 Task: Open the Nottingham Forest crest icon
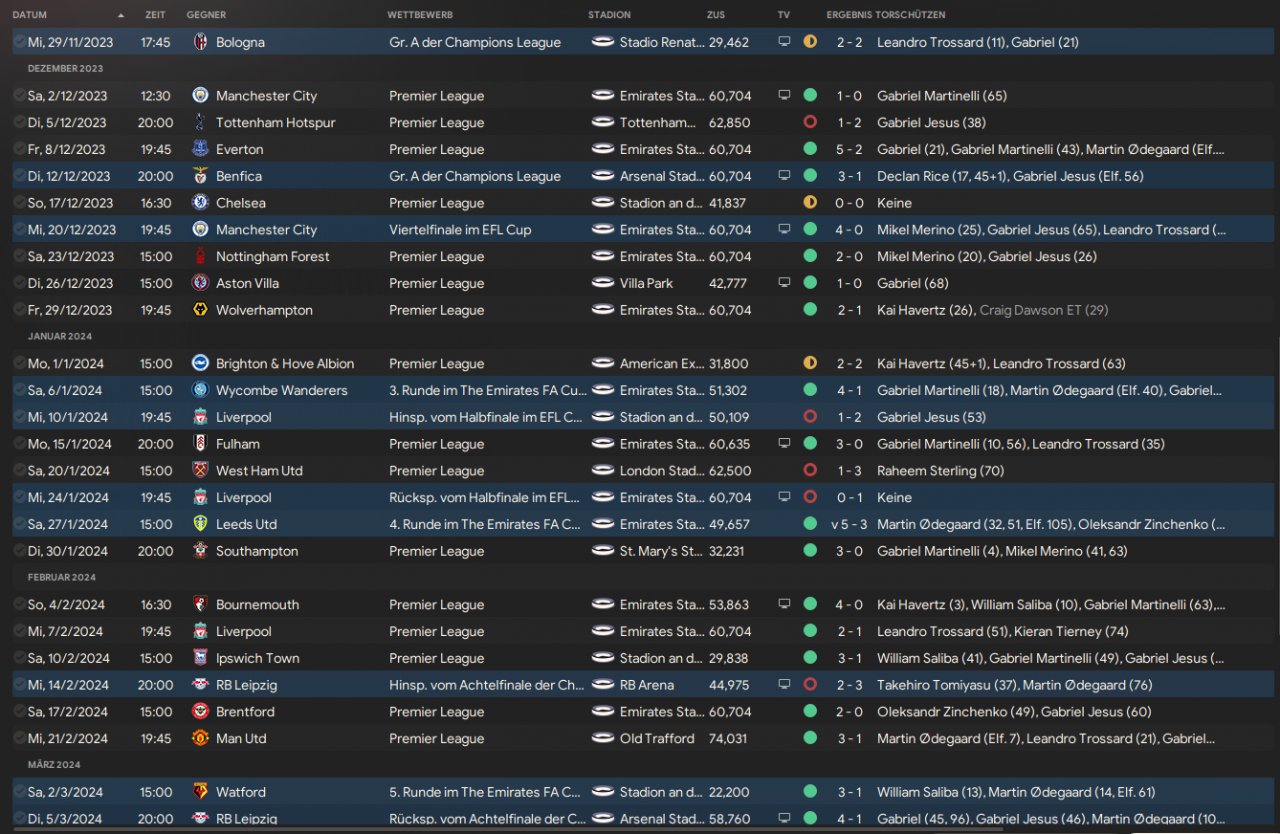point(200,256)
